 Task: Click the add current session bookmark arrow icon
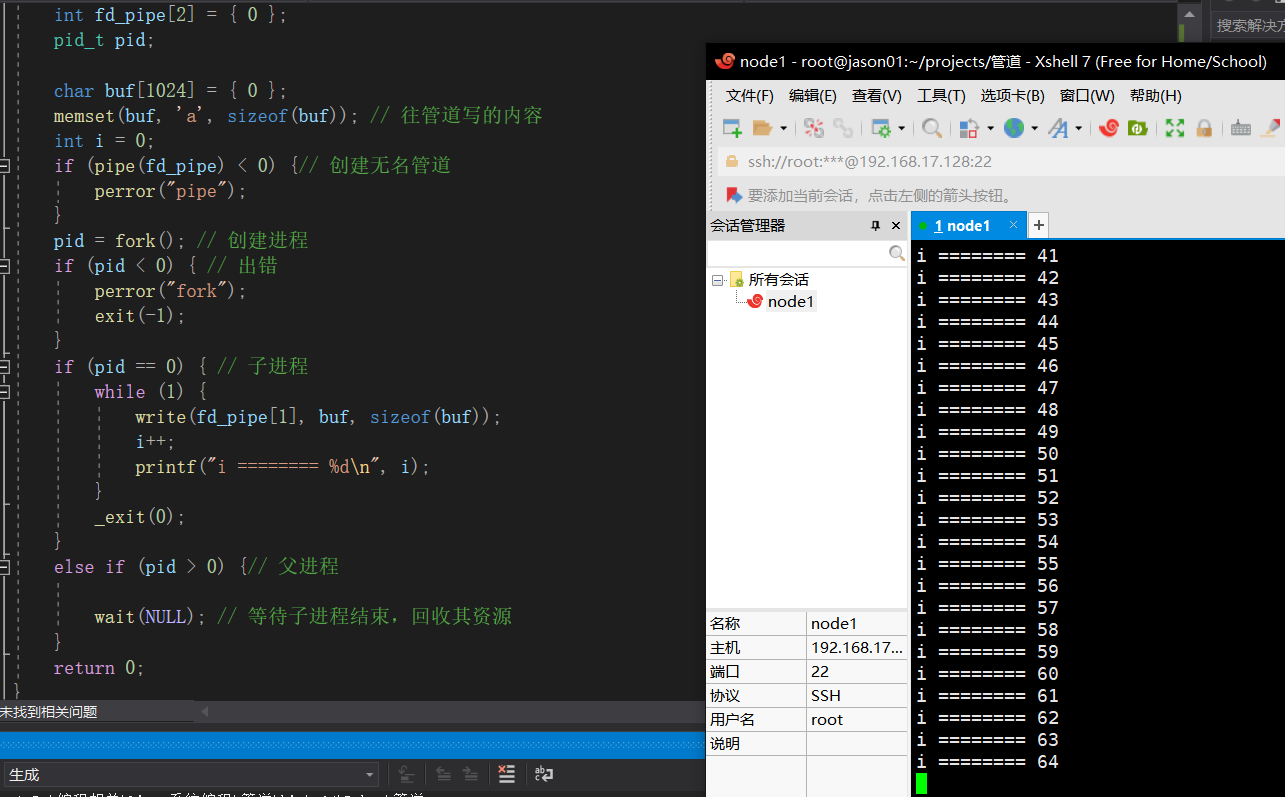[x=733, y=195]
